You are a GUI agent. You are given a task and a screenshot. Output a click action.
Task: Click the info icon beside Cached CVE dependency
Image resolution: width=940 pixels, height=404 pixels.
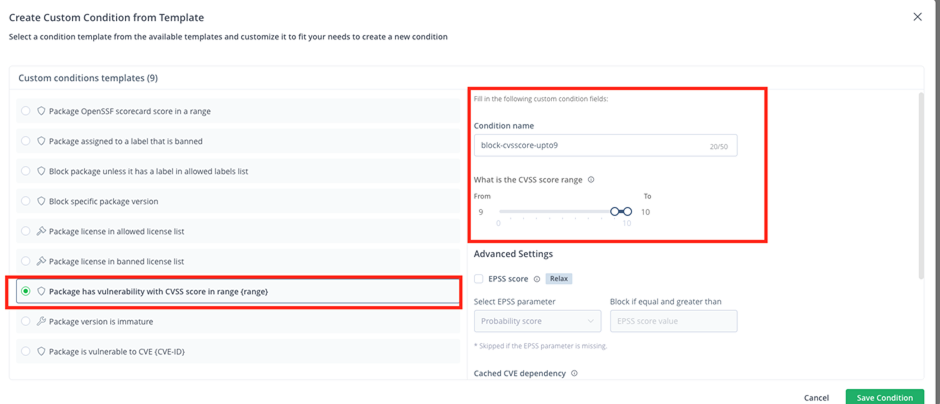(574, 373)
